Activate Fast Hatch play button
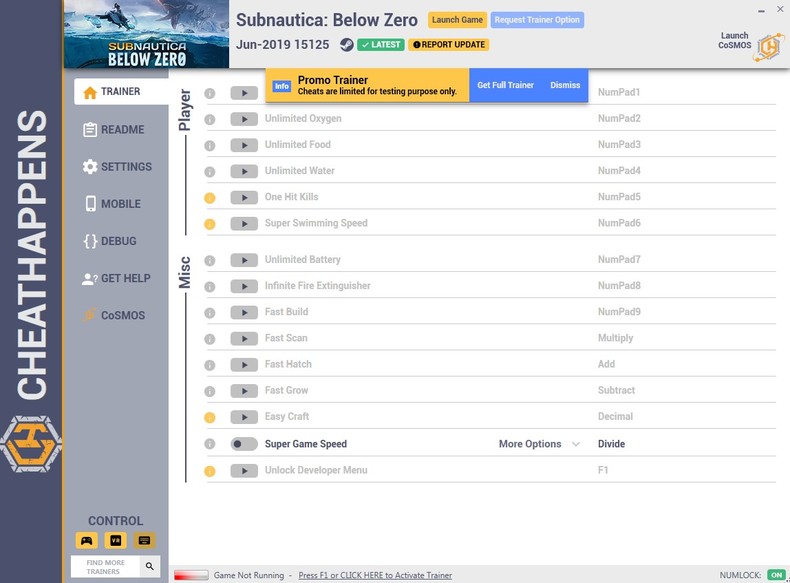Image resolution: width=790 pixels, height=583 pixels. [x=244, y=365]
